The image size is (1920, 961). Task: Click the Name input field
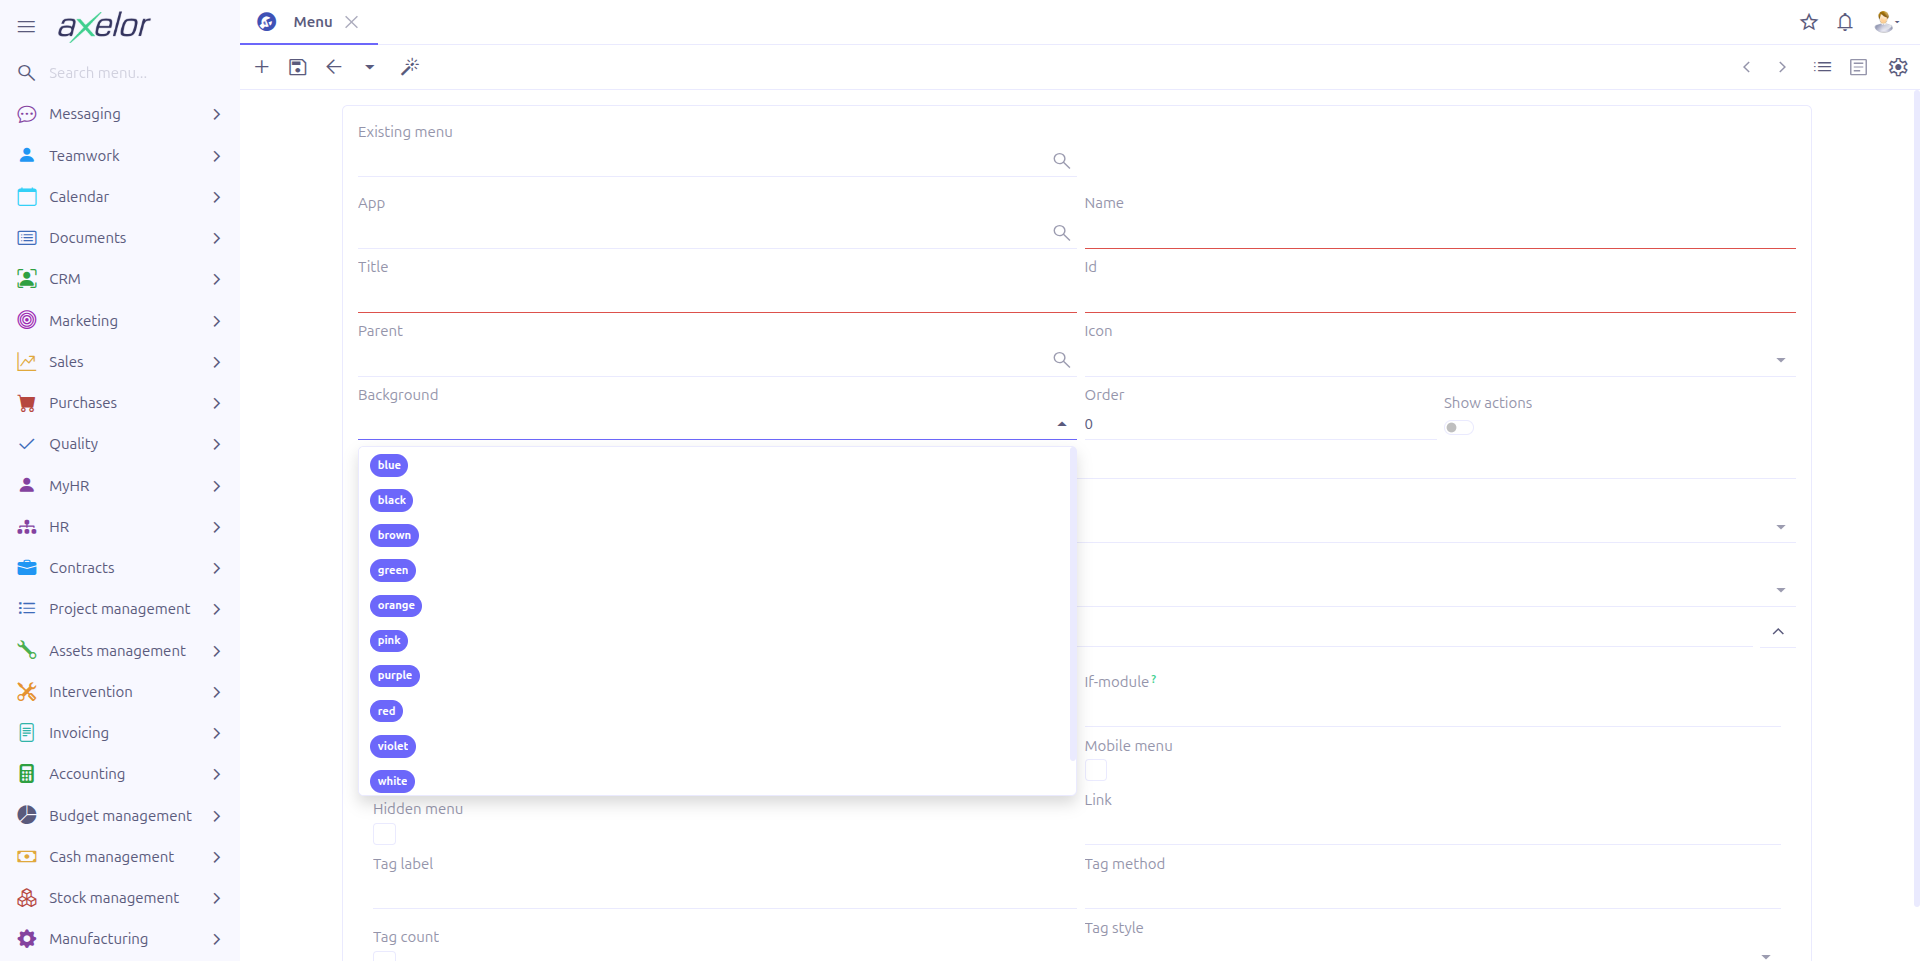click(x=1440, y=232)
